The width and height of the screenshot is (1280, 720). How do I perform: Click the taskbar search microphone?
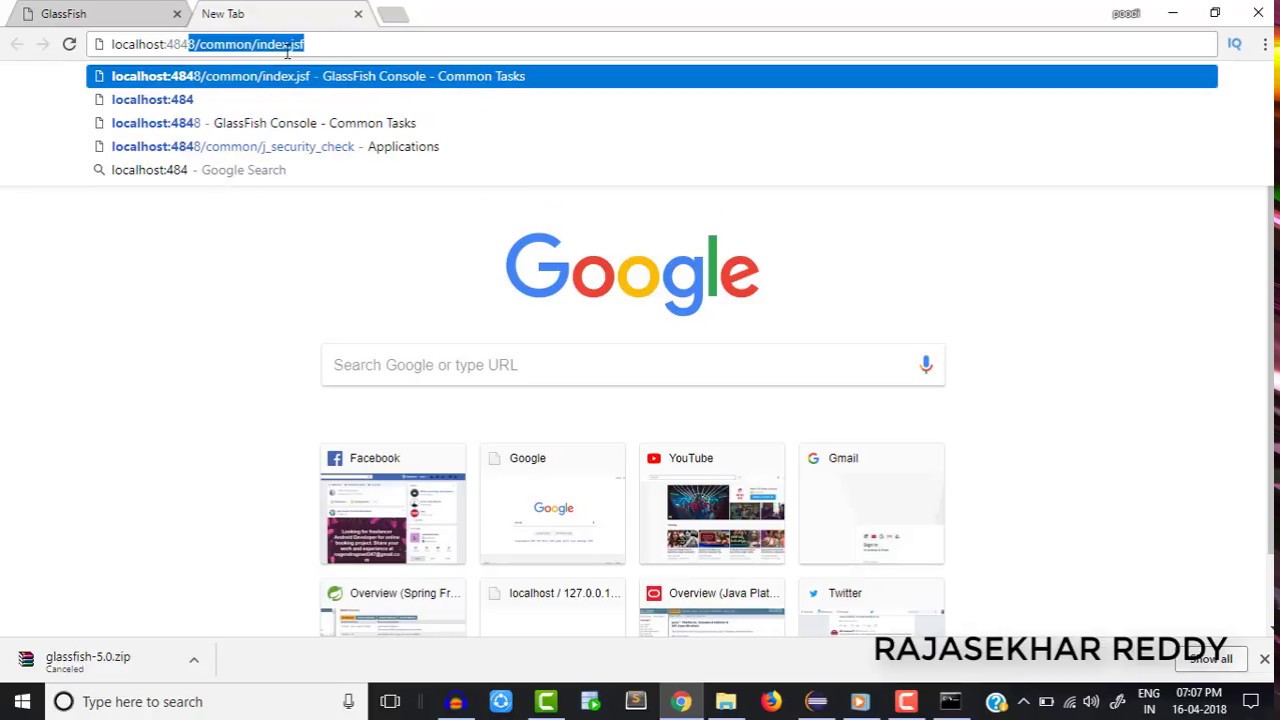point(348,702)
